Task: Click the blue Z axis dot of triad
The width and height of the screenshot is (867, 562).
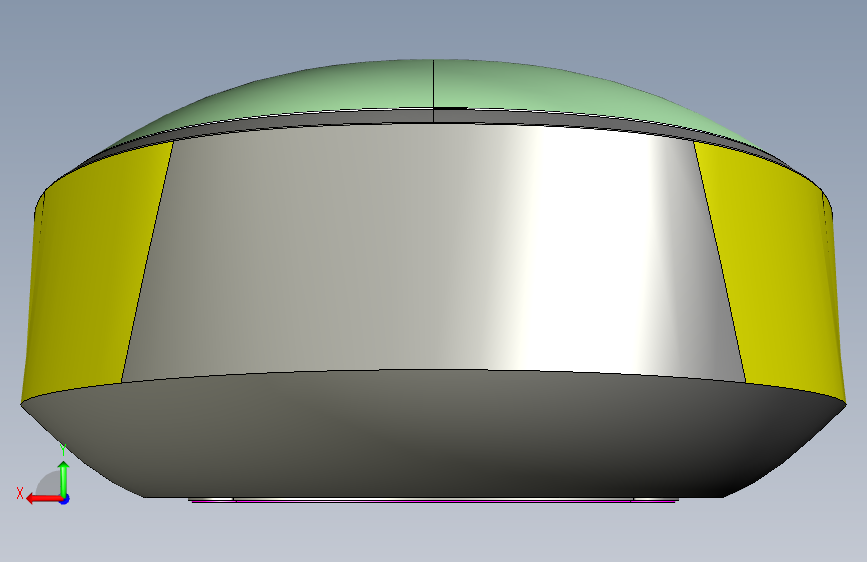Action: point(65,499)
